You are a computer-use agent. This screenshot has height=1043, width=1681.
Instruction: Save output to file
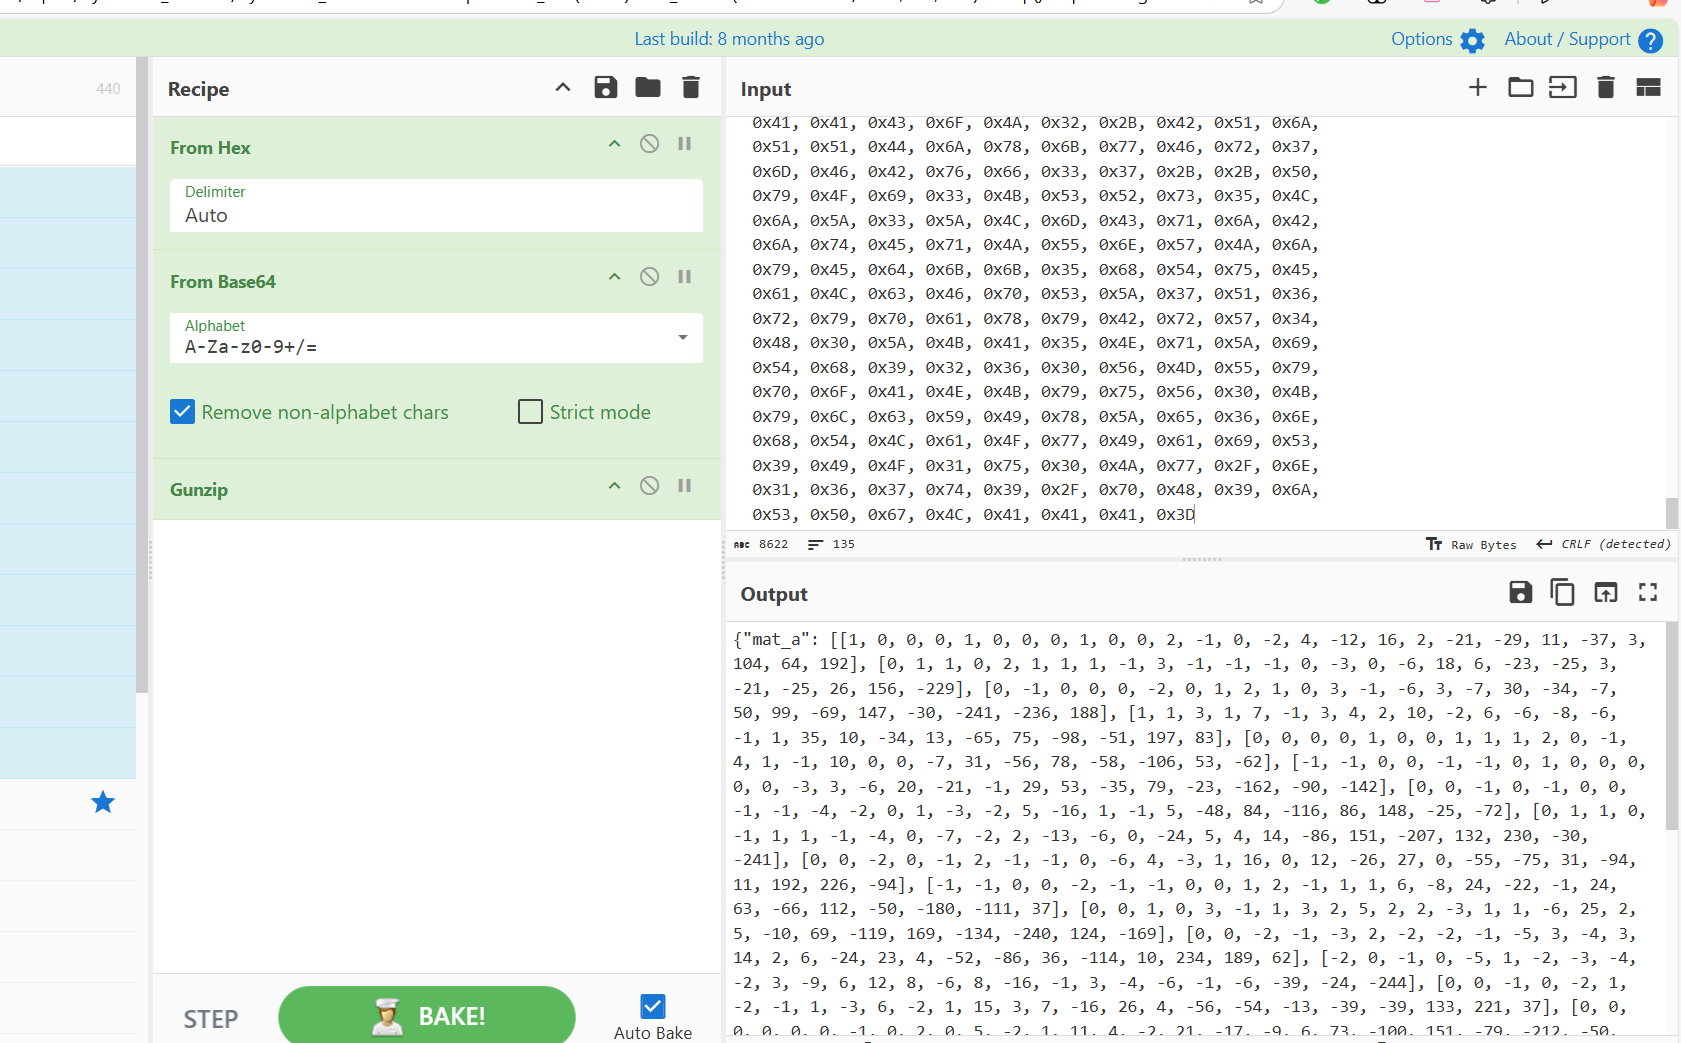coord(1520,593)
